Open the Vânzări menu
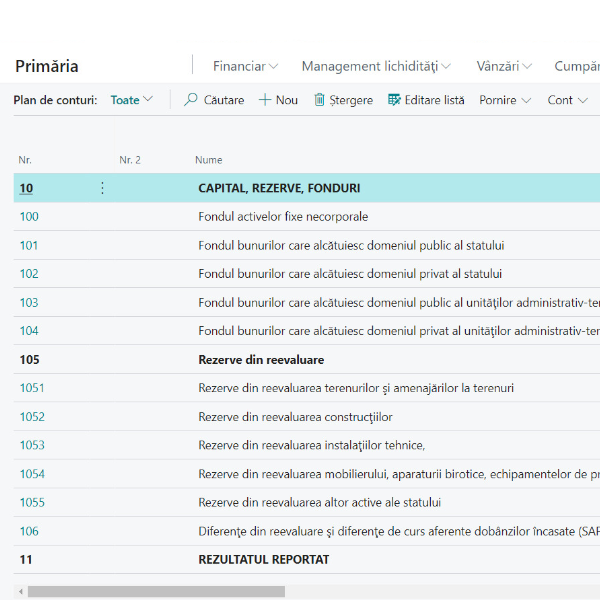The image size is (600, 600). coord(504,66)
